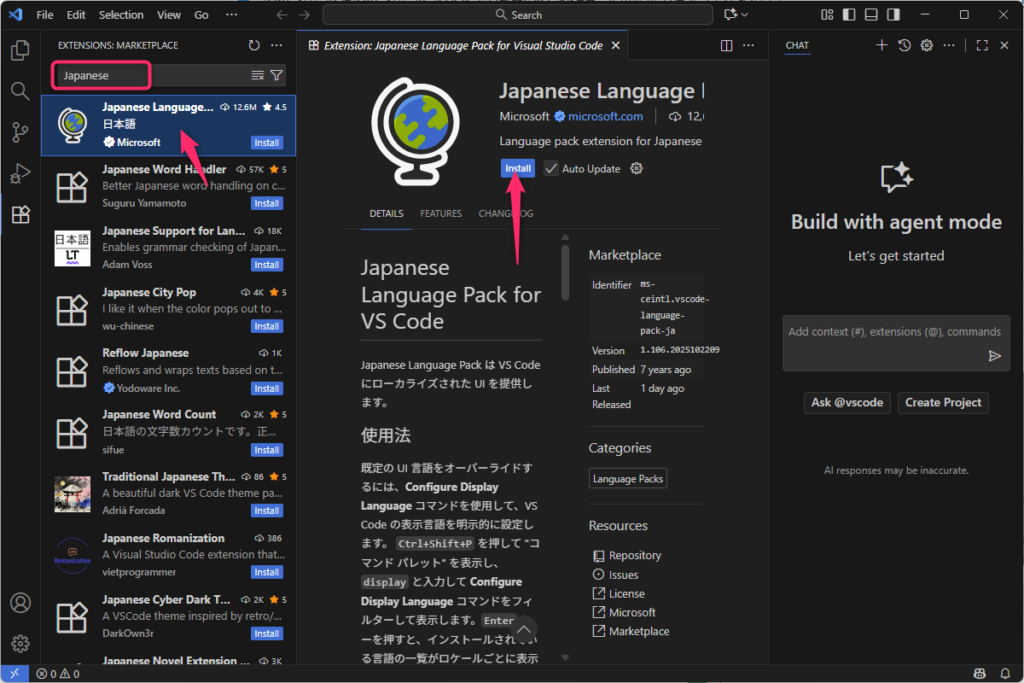The image size is (1024, 683).
Task: Open the Selection menu
Action: click(121, 15)
